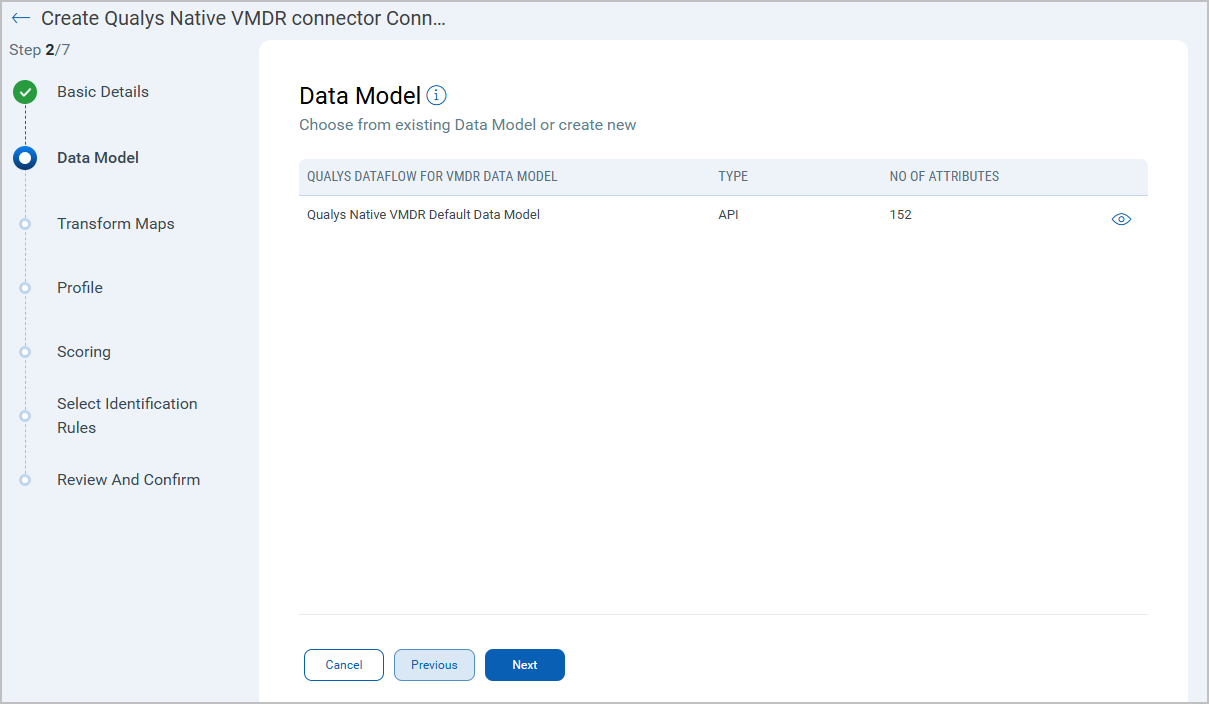Image resolution: width=1209 pixels, height=704 pixels.
Task: Click the Previous button
Action: tap(434, 665)
